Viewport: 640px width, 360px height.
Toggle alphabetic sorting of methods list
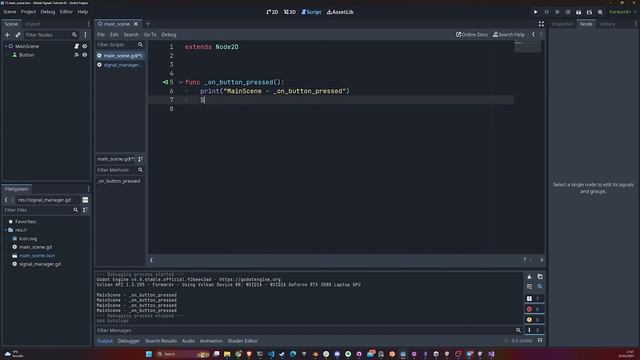(x=140, y=159)
